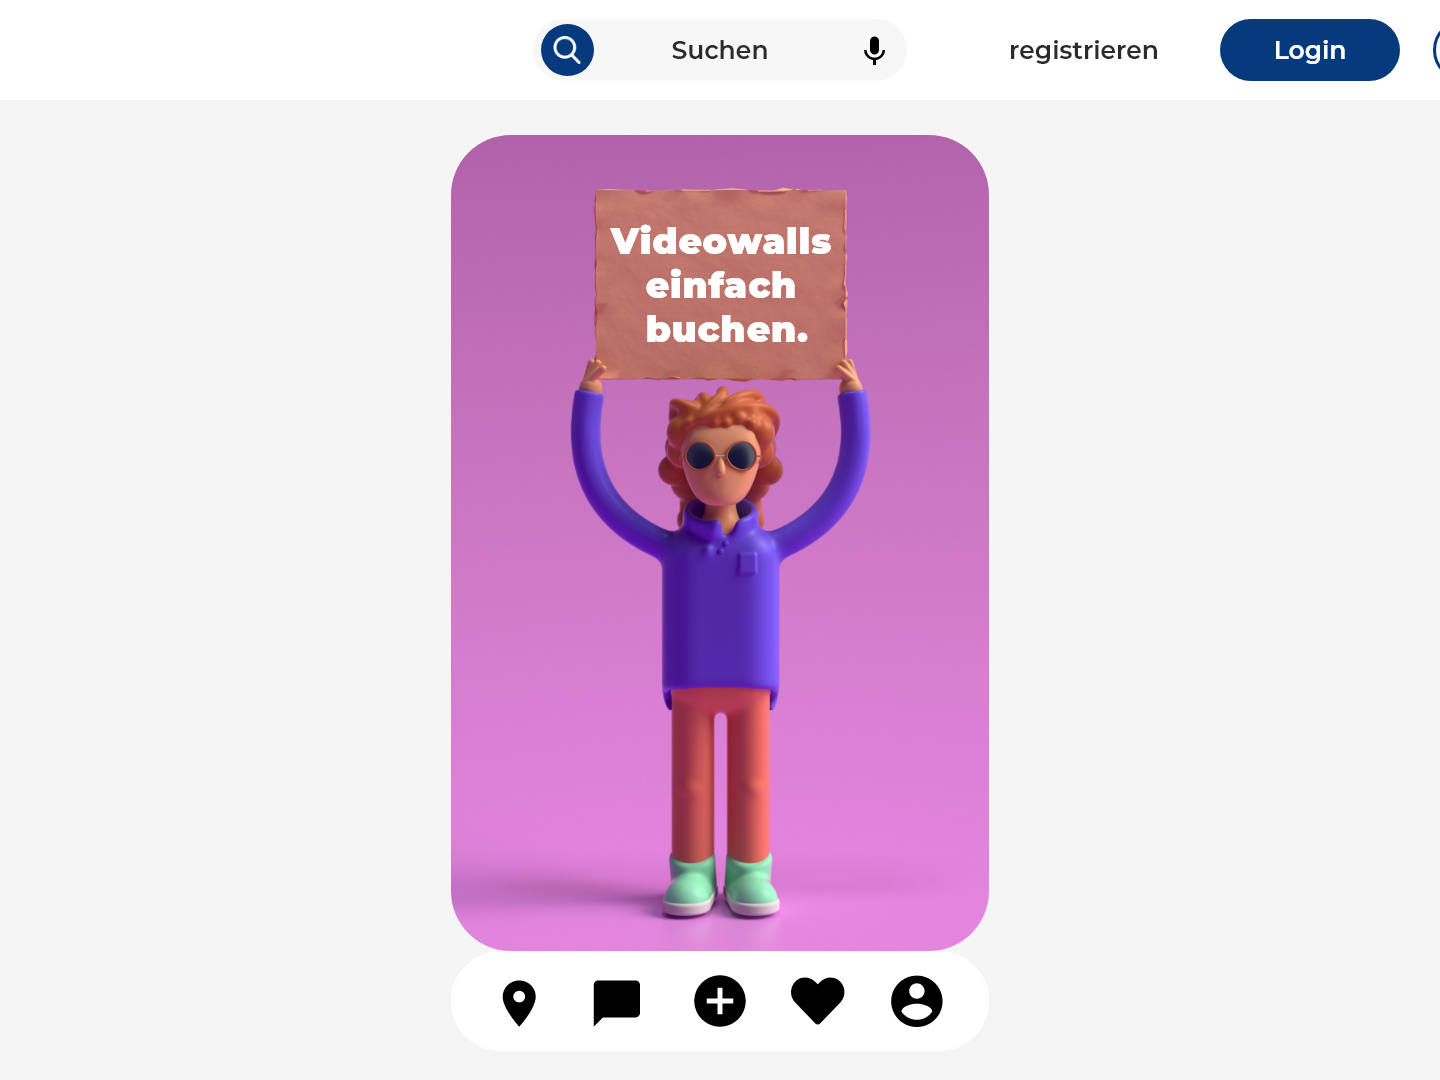1440x1080 pixels.
Task: Focus the Suchen search field
Action: (720, 50)
